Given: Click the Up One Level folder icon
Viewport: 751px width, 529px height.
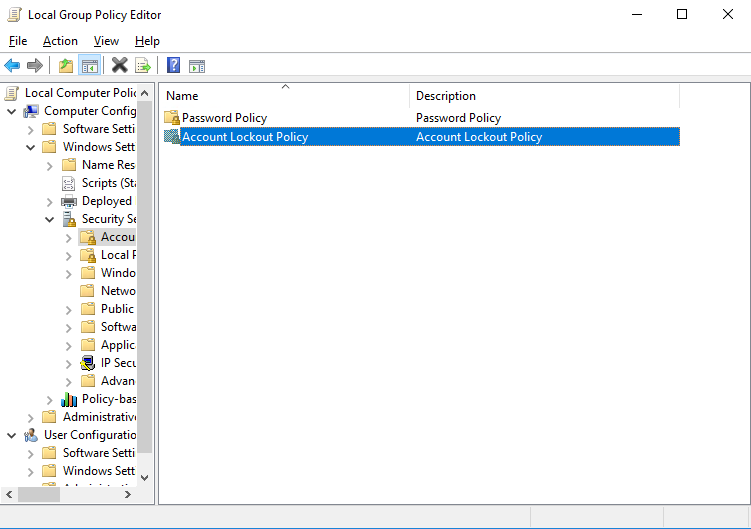Looking at the screenshot, I should (x=66, y=66).
